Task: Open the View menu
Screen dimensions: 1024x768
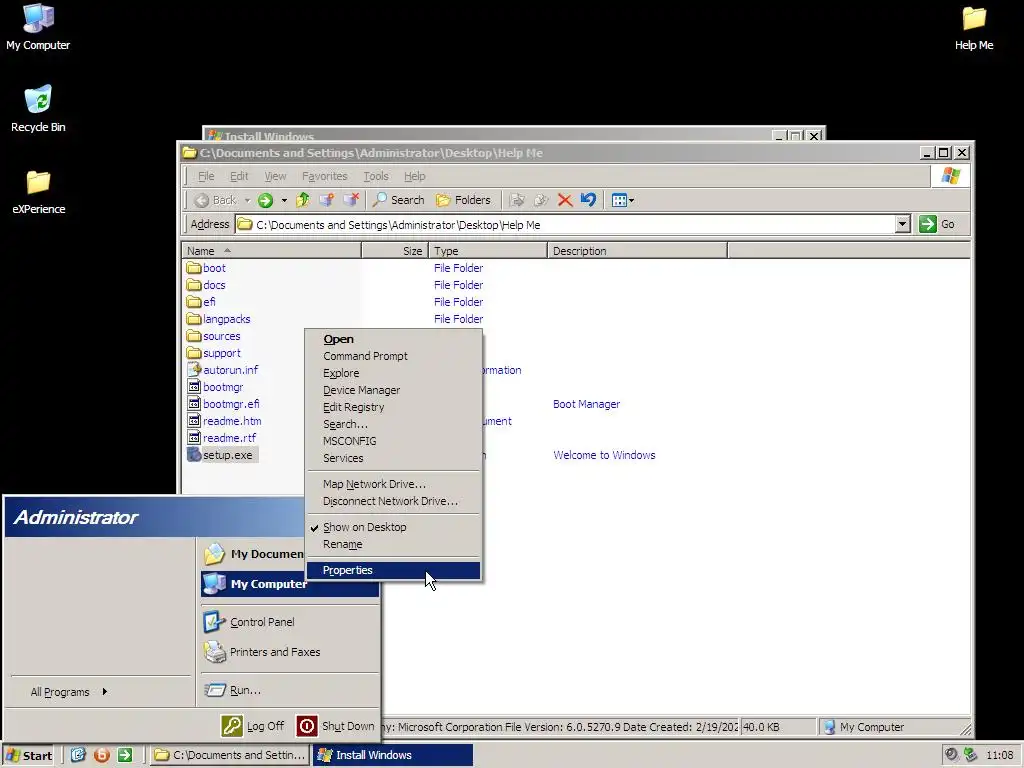Action: tap(275, 176)
